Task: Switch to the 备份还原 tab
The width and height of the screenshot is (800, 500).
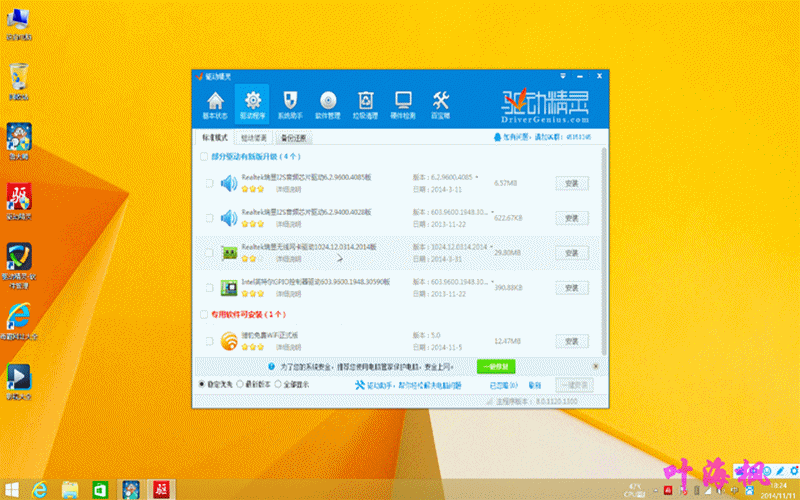Action: [x=293, y=138]
